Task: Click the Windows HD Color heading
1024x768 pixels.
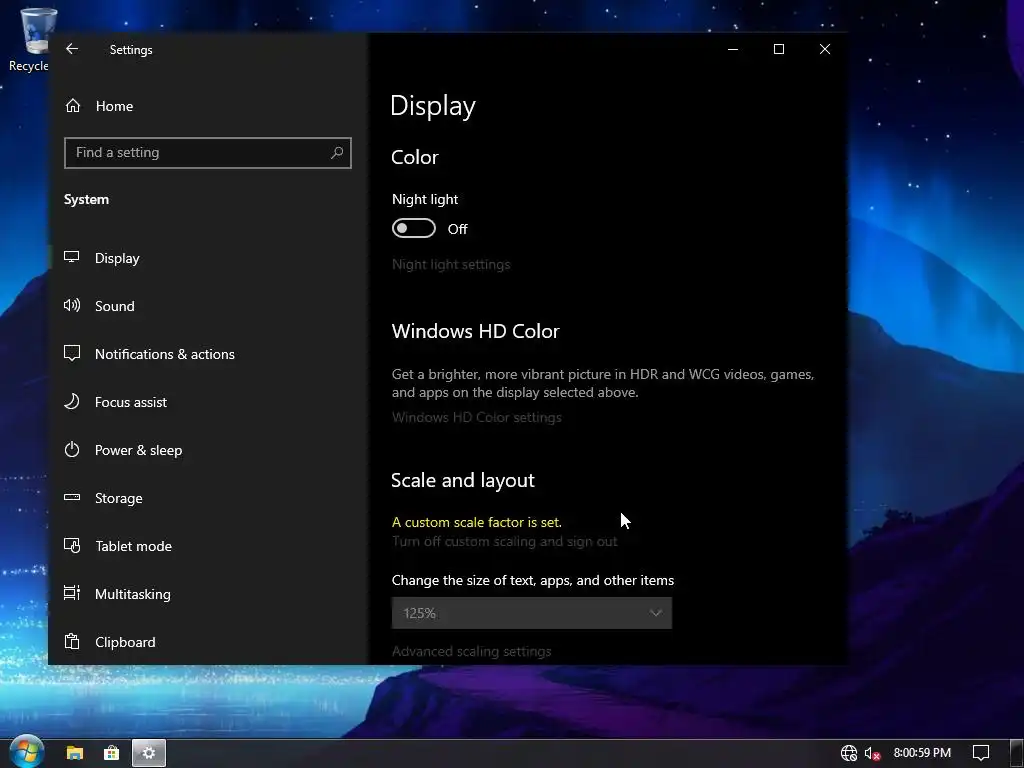Action: click(475, 331)
